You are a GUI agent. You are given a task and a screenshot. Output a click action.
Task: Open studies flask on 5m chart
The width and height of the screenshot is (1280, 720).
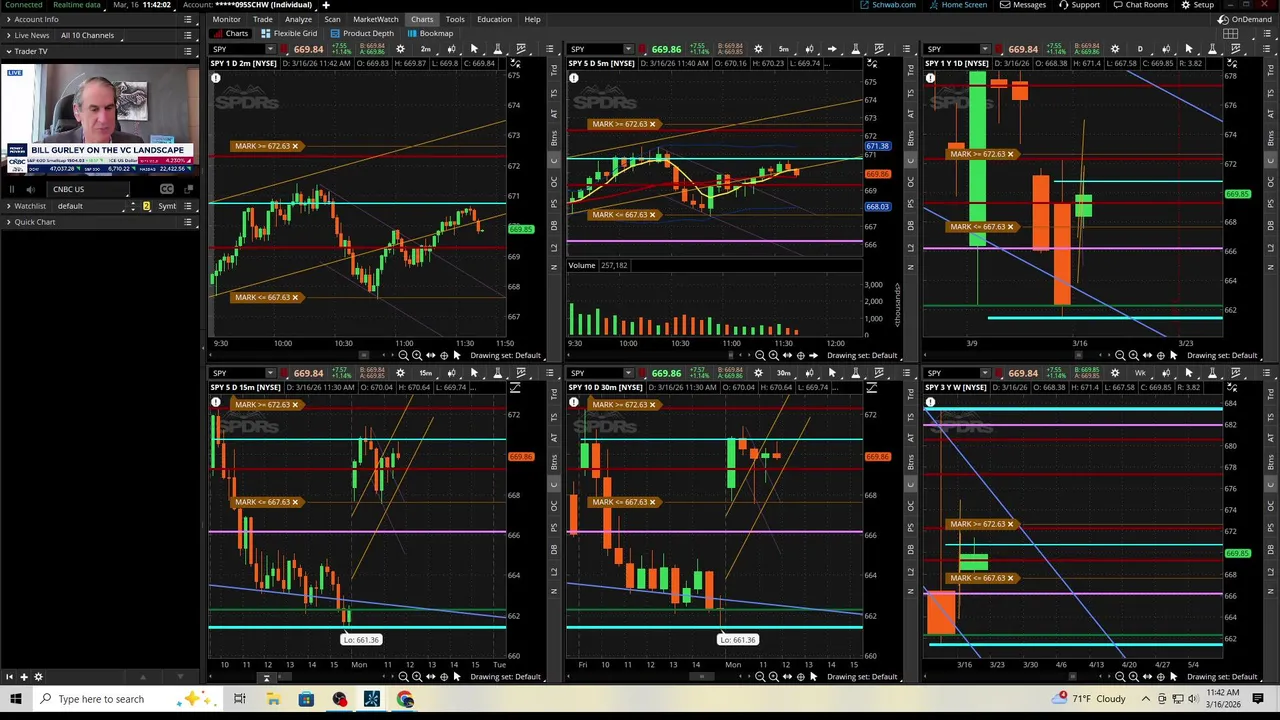pos(855,49)
